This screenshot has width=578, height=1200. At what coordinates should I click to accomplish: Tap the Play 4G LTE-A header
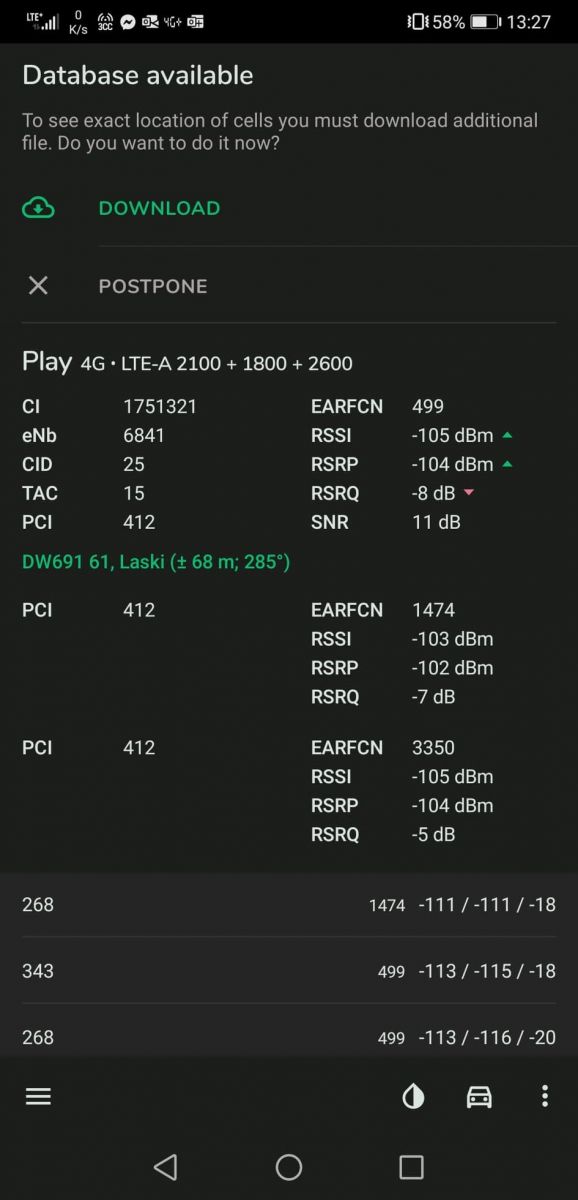[187, 362]
